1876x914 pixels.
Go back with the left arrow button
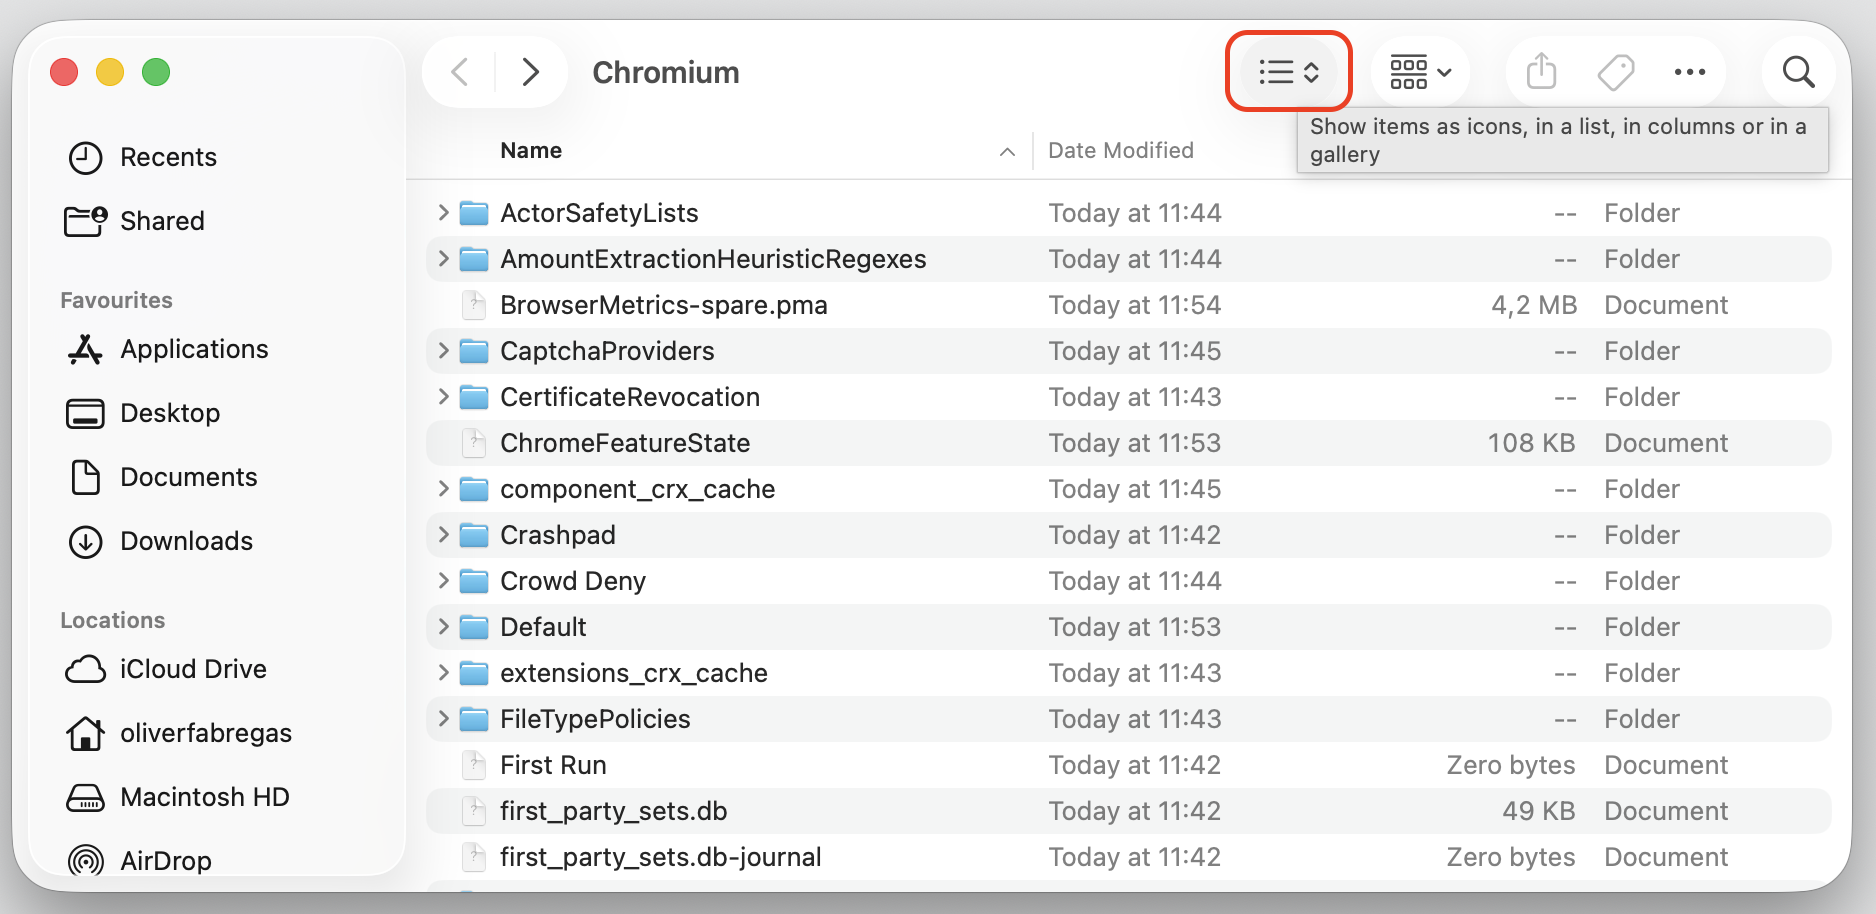click(459, 72)
